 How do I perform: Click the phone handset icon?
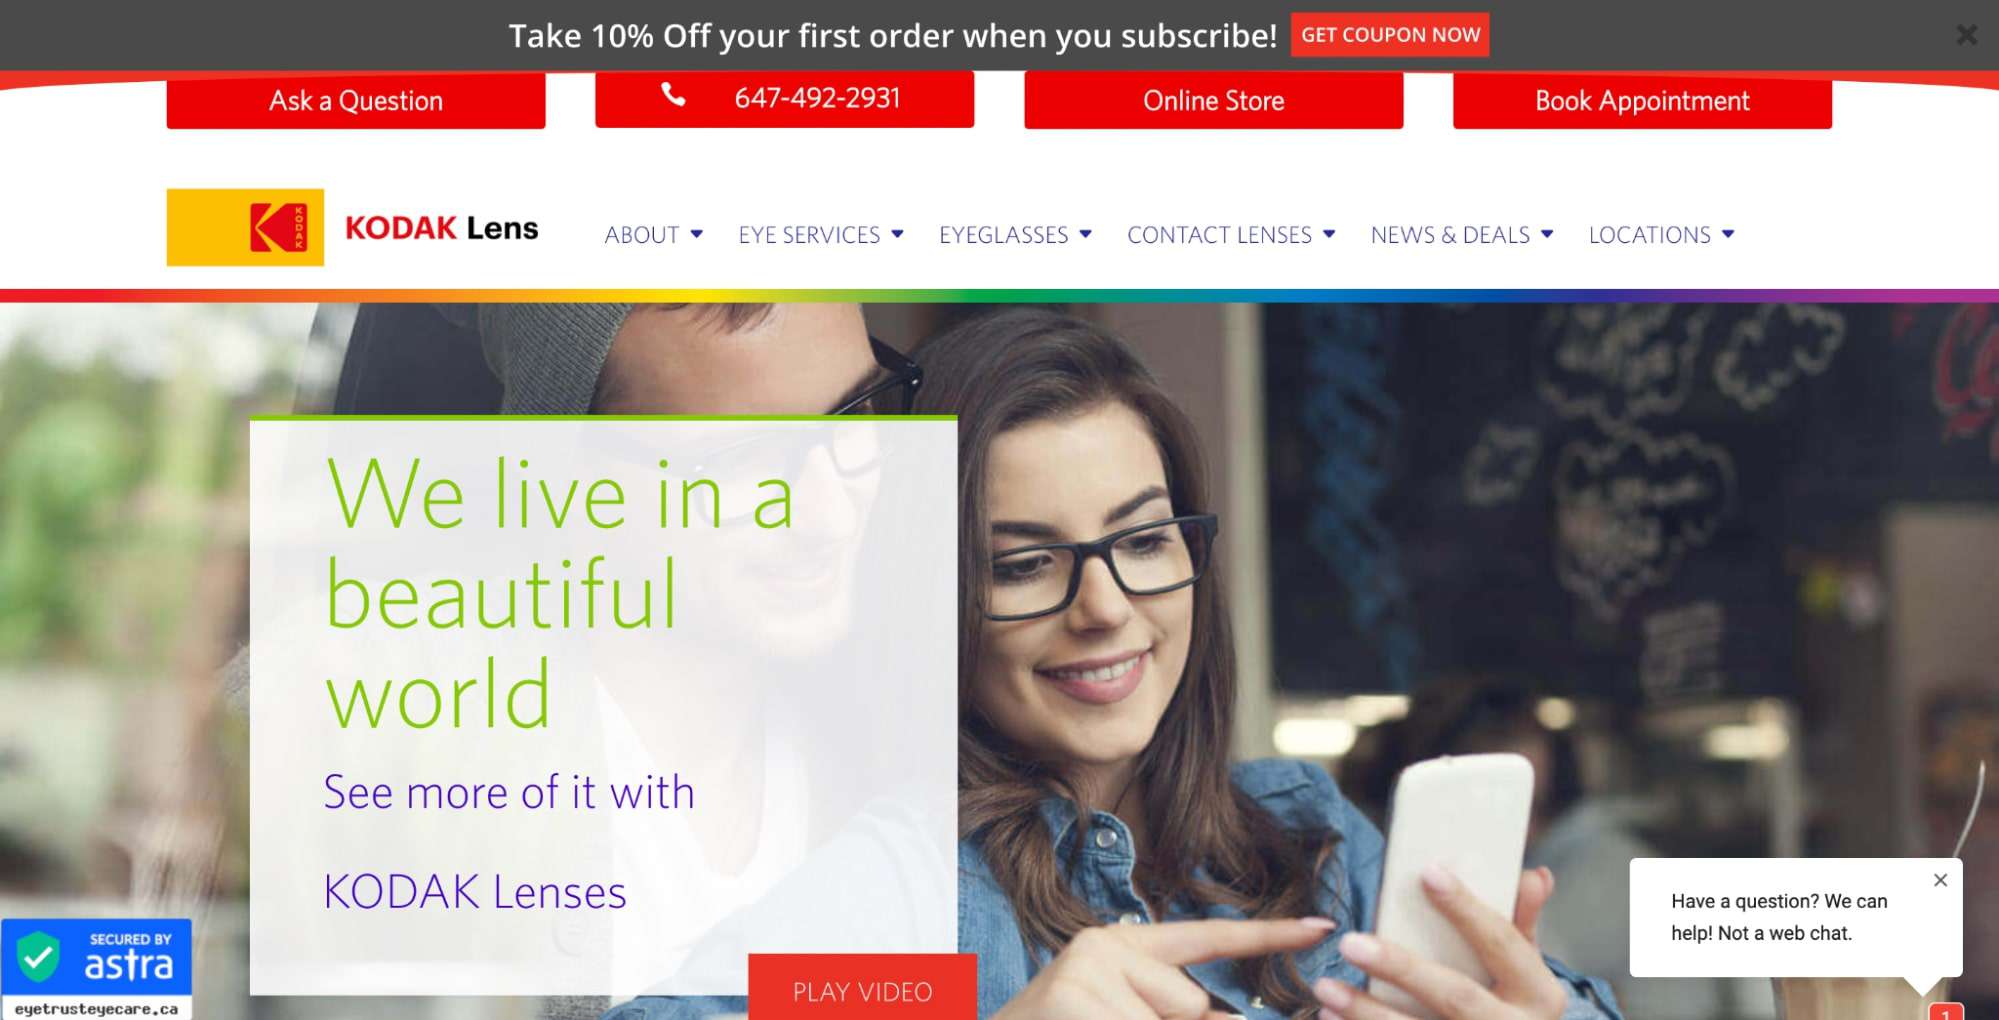pos(673,95)
